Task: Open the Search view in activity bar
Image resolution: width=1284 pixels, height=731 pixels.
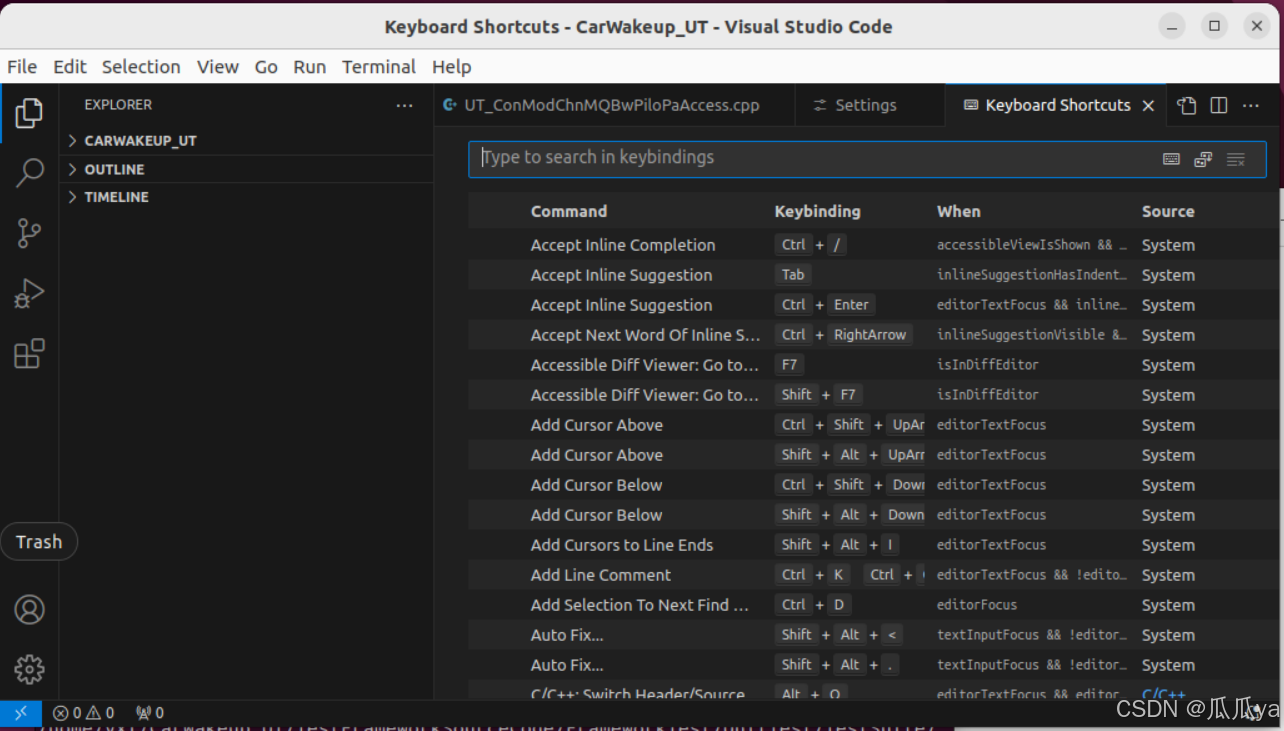Action: pos(29,173)
